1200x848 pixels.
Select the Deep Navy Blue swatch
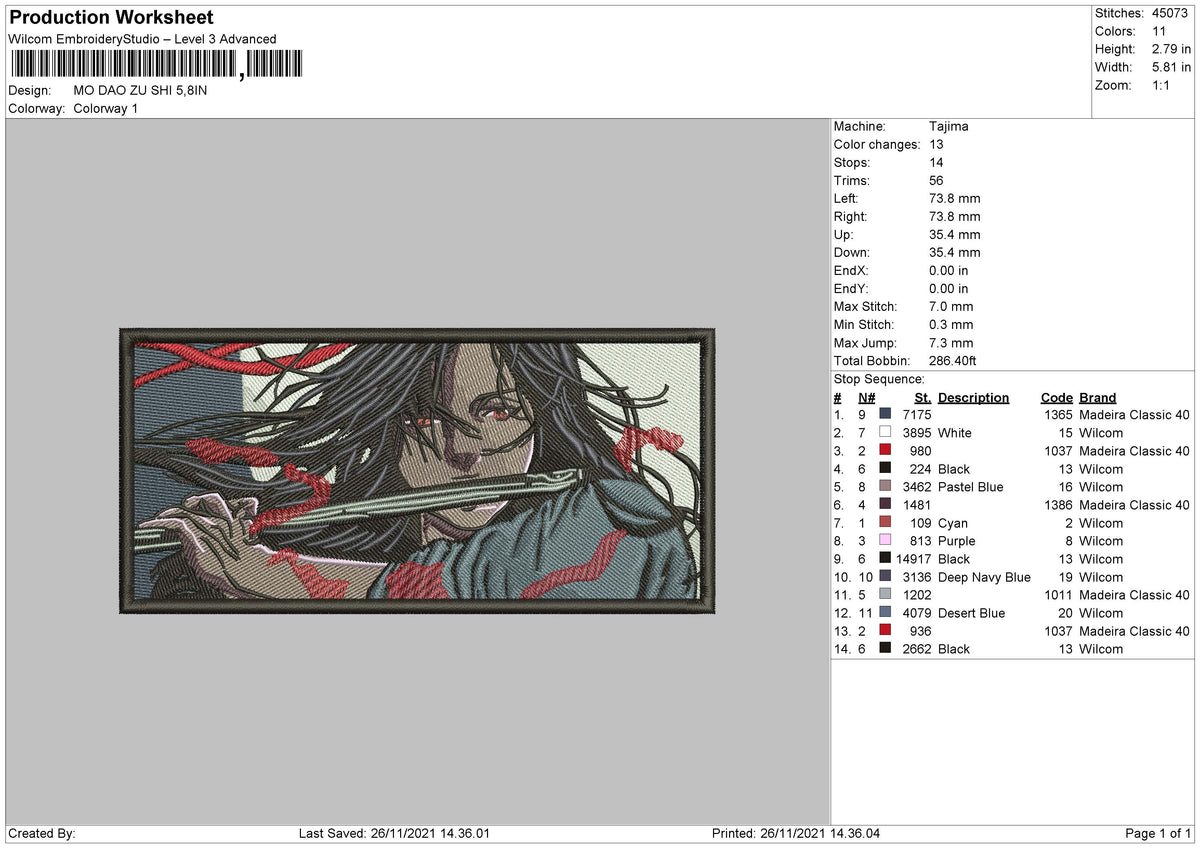point(885,576)
